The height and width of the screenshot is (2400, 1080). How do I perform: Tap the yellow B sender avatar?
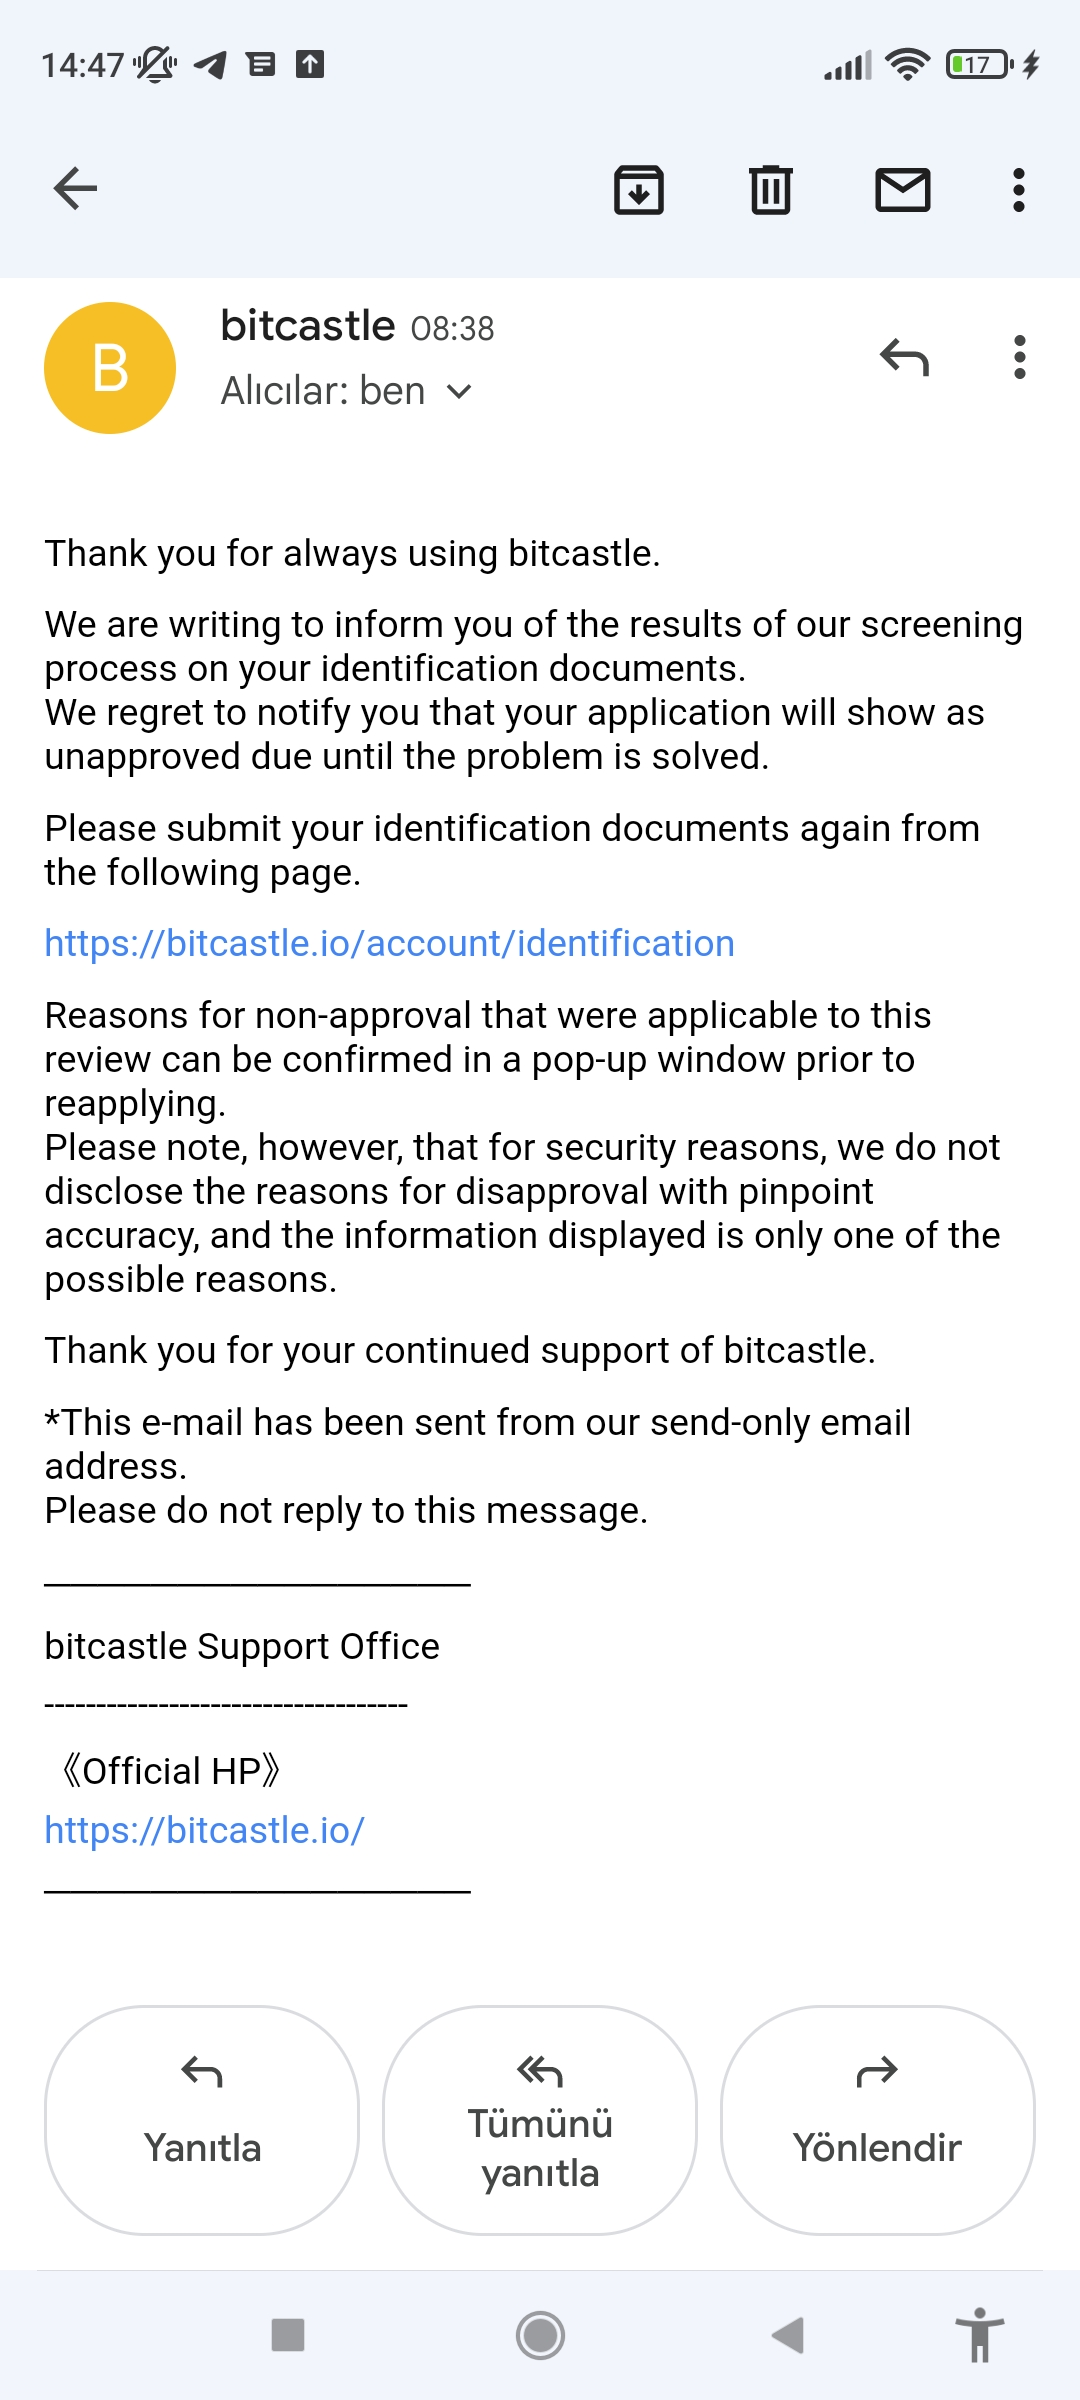(110, 368)
